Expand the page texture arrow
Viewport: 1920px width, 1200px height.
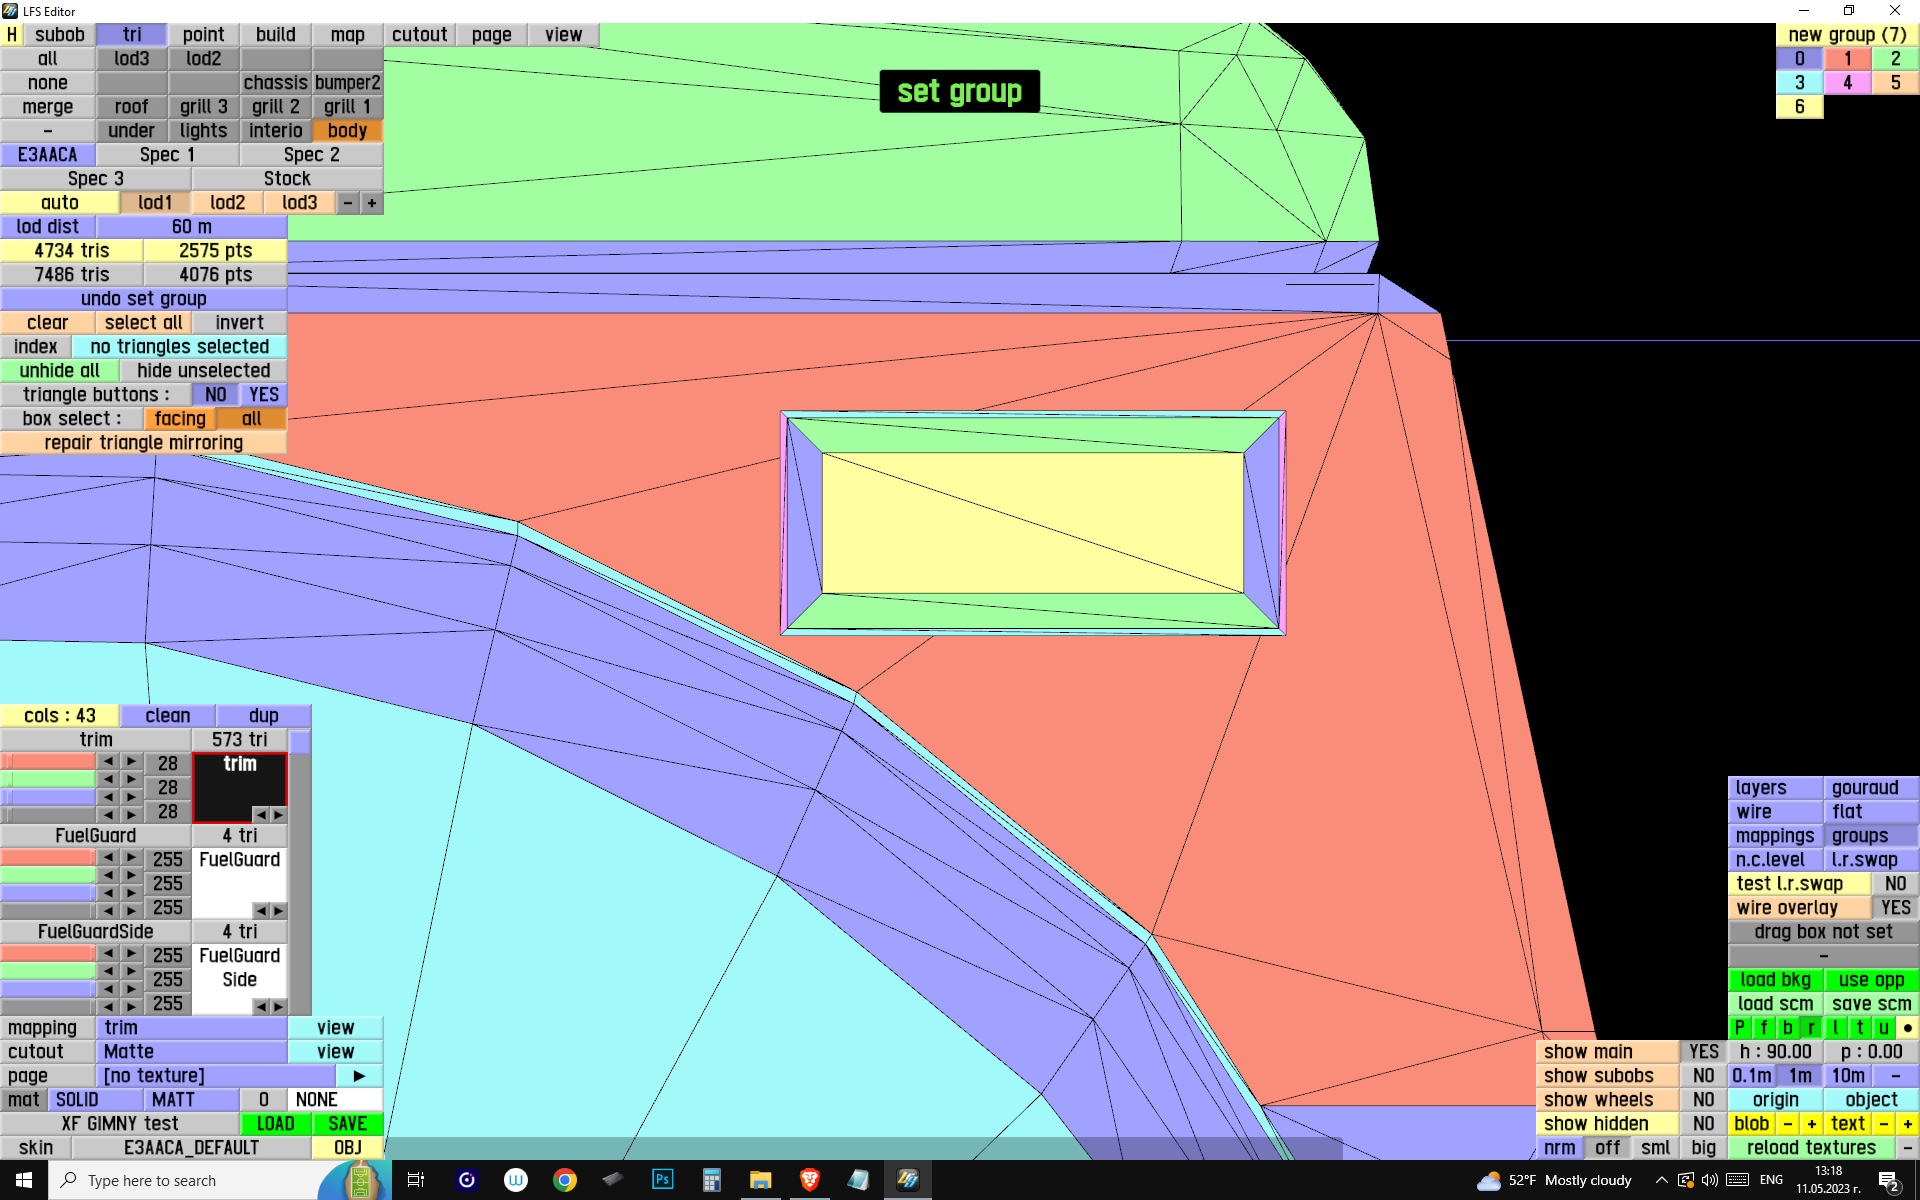point(359,1075)
